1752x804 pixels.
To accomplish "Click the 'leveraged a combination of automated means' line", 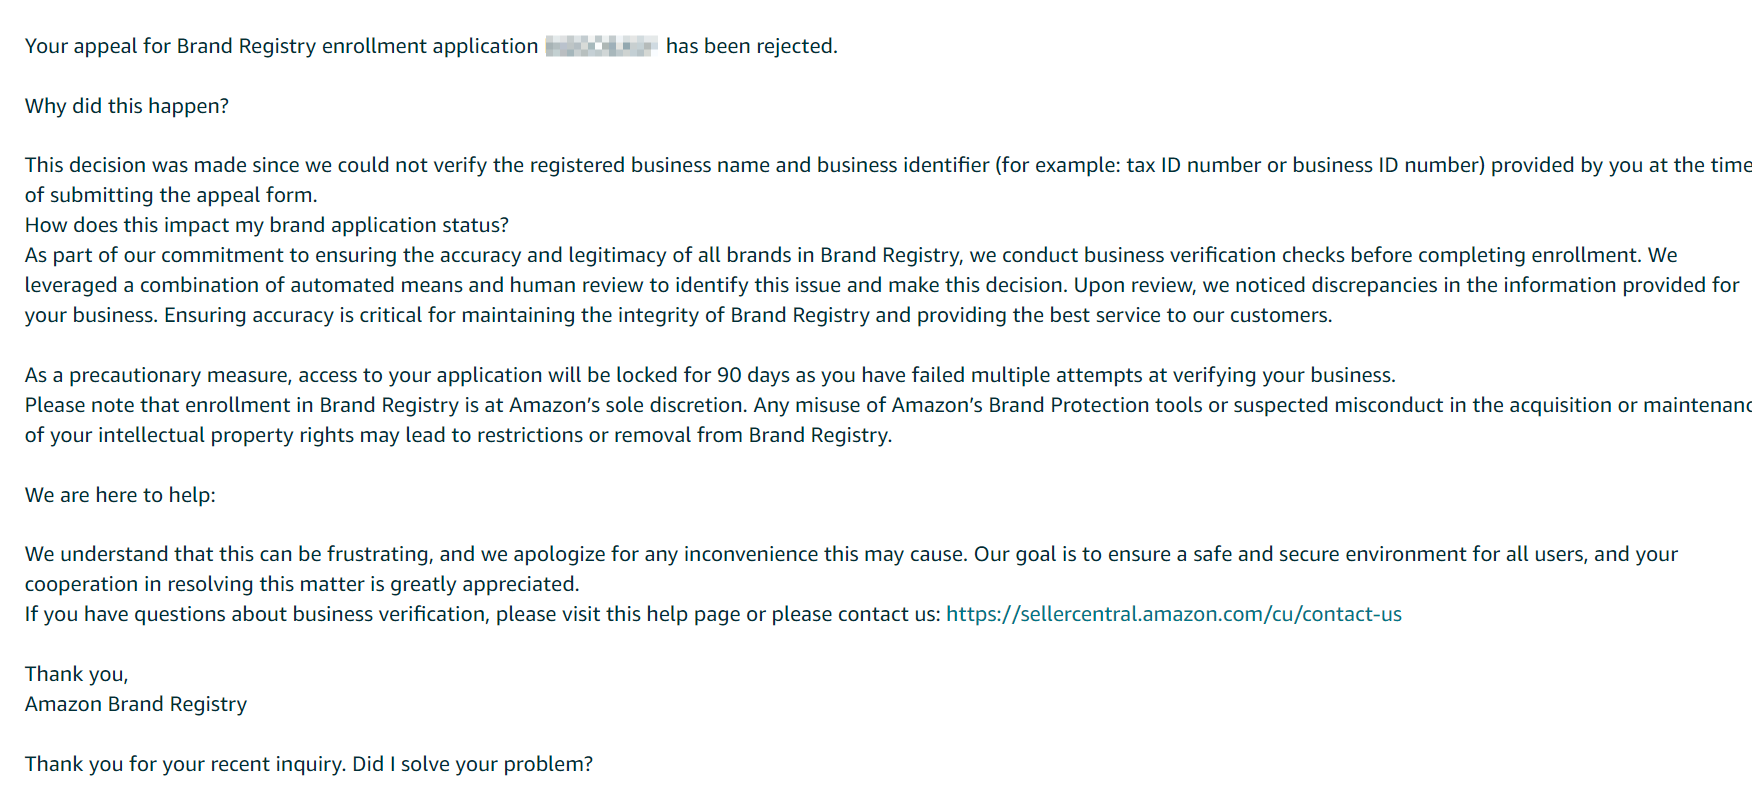I will [x=882, y=285].
